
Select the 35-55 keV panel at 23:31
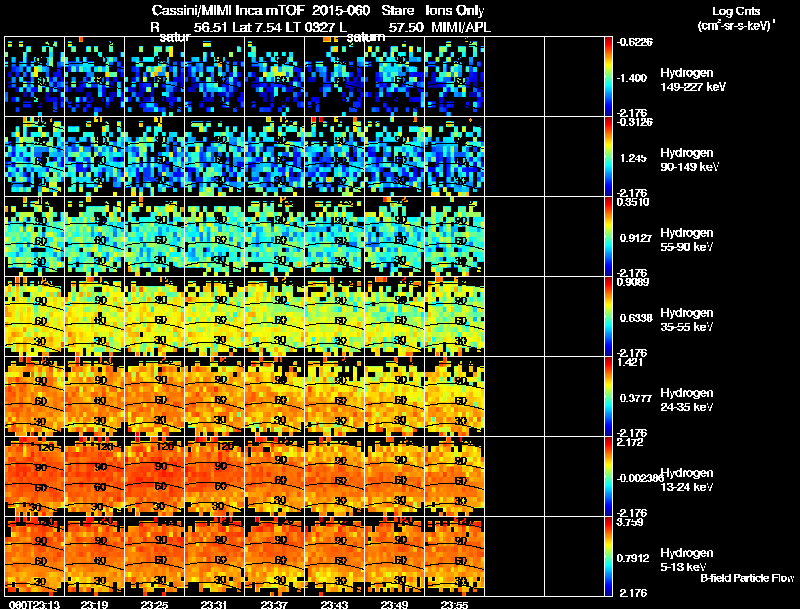(x=214, y=317)
